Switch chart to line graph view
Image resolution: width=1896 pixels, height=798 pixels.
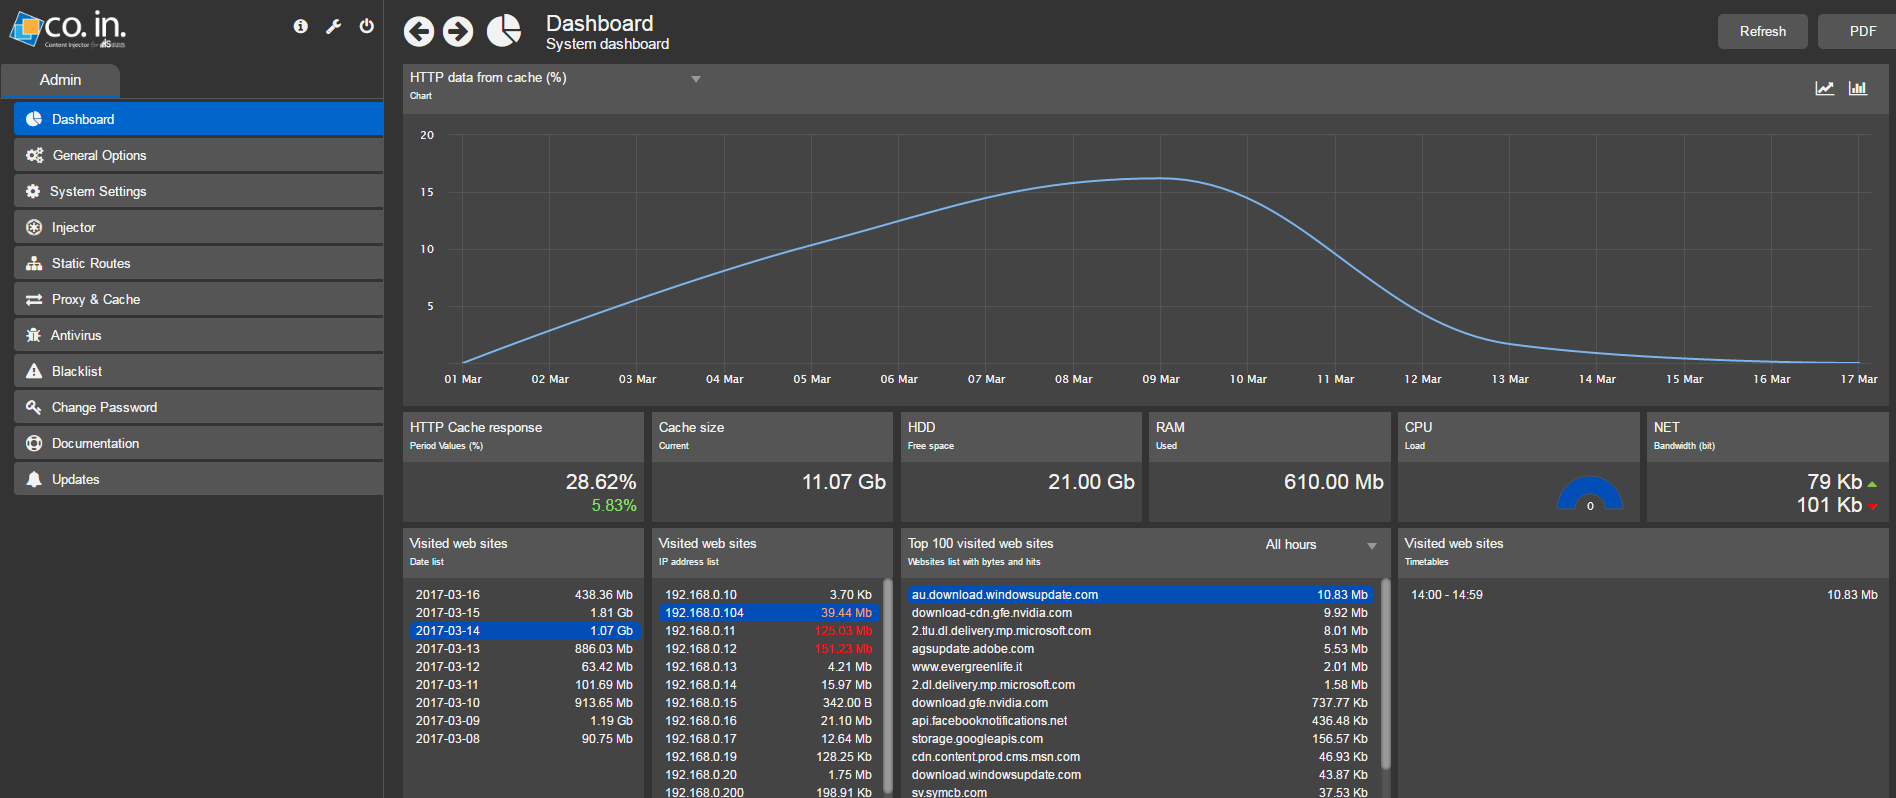(x=1825, y=88)
